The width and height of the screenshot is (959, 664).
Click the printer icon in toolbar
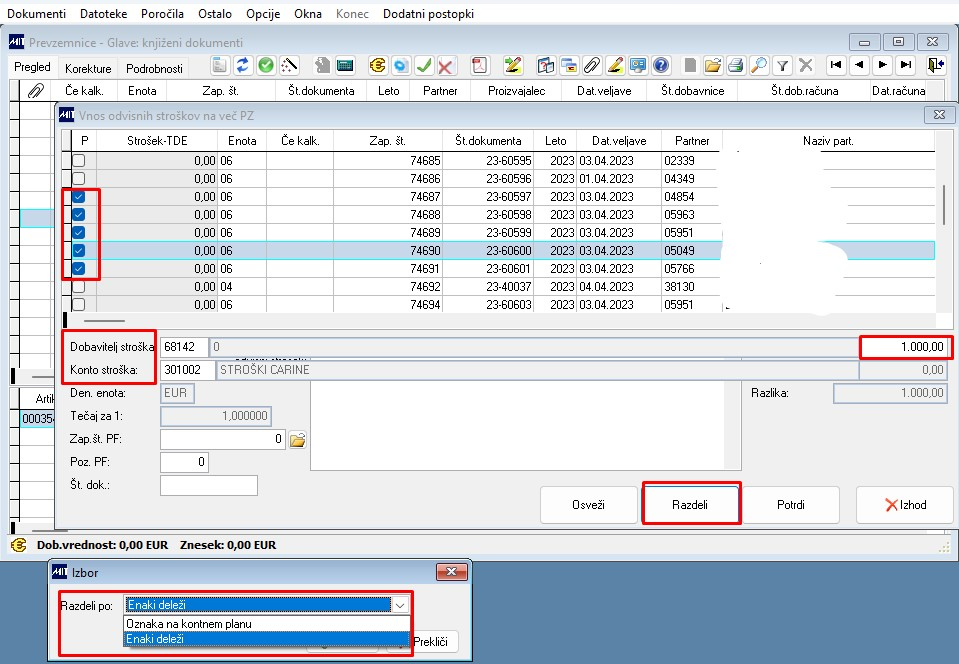point(735,66)
